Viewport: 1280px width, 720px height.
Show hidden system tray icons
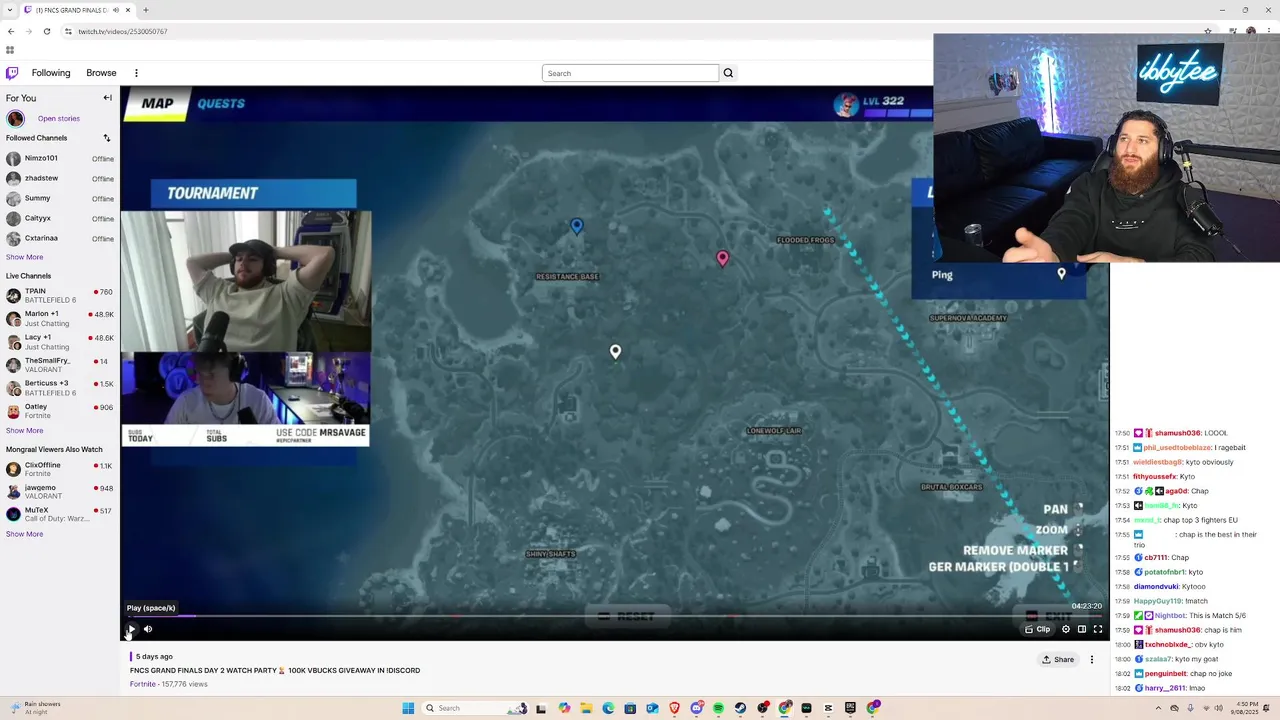point(1159,708)
